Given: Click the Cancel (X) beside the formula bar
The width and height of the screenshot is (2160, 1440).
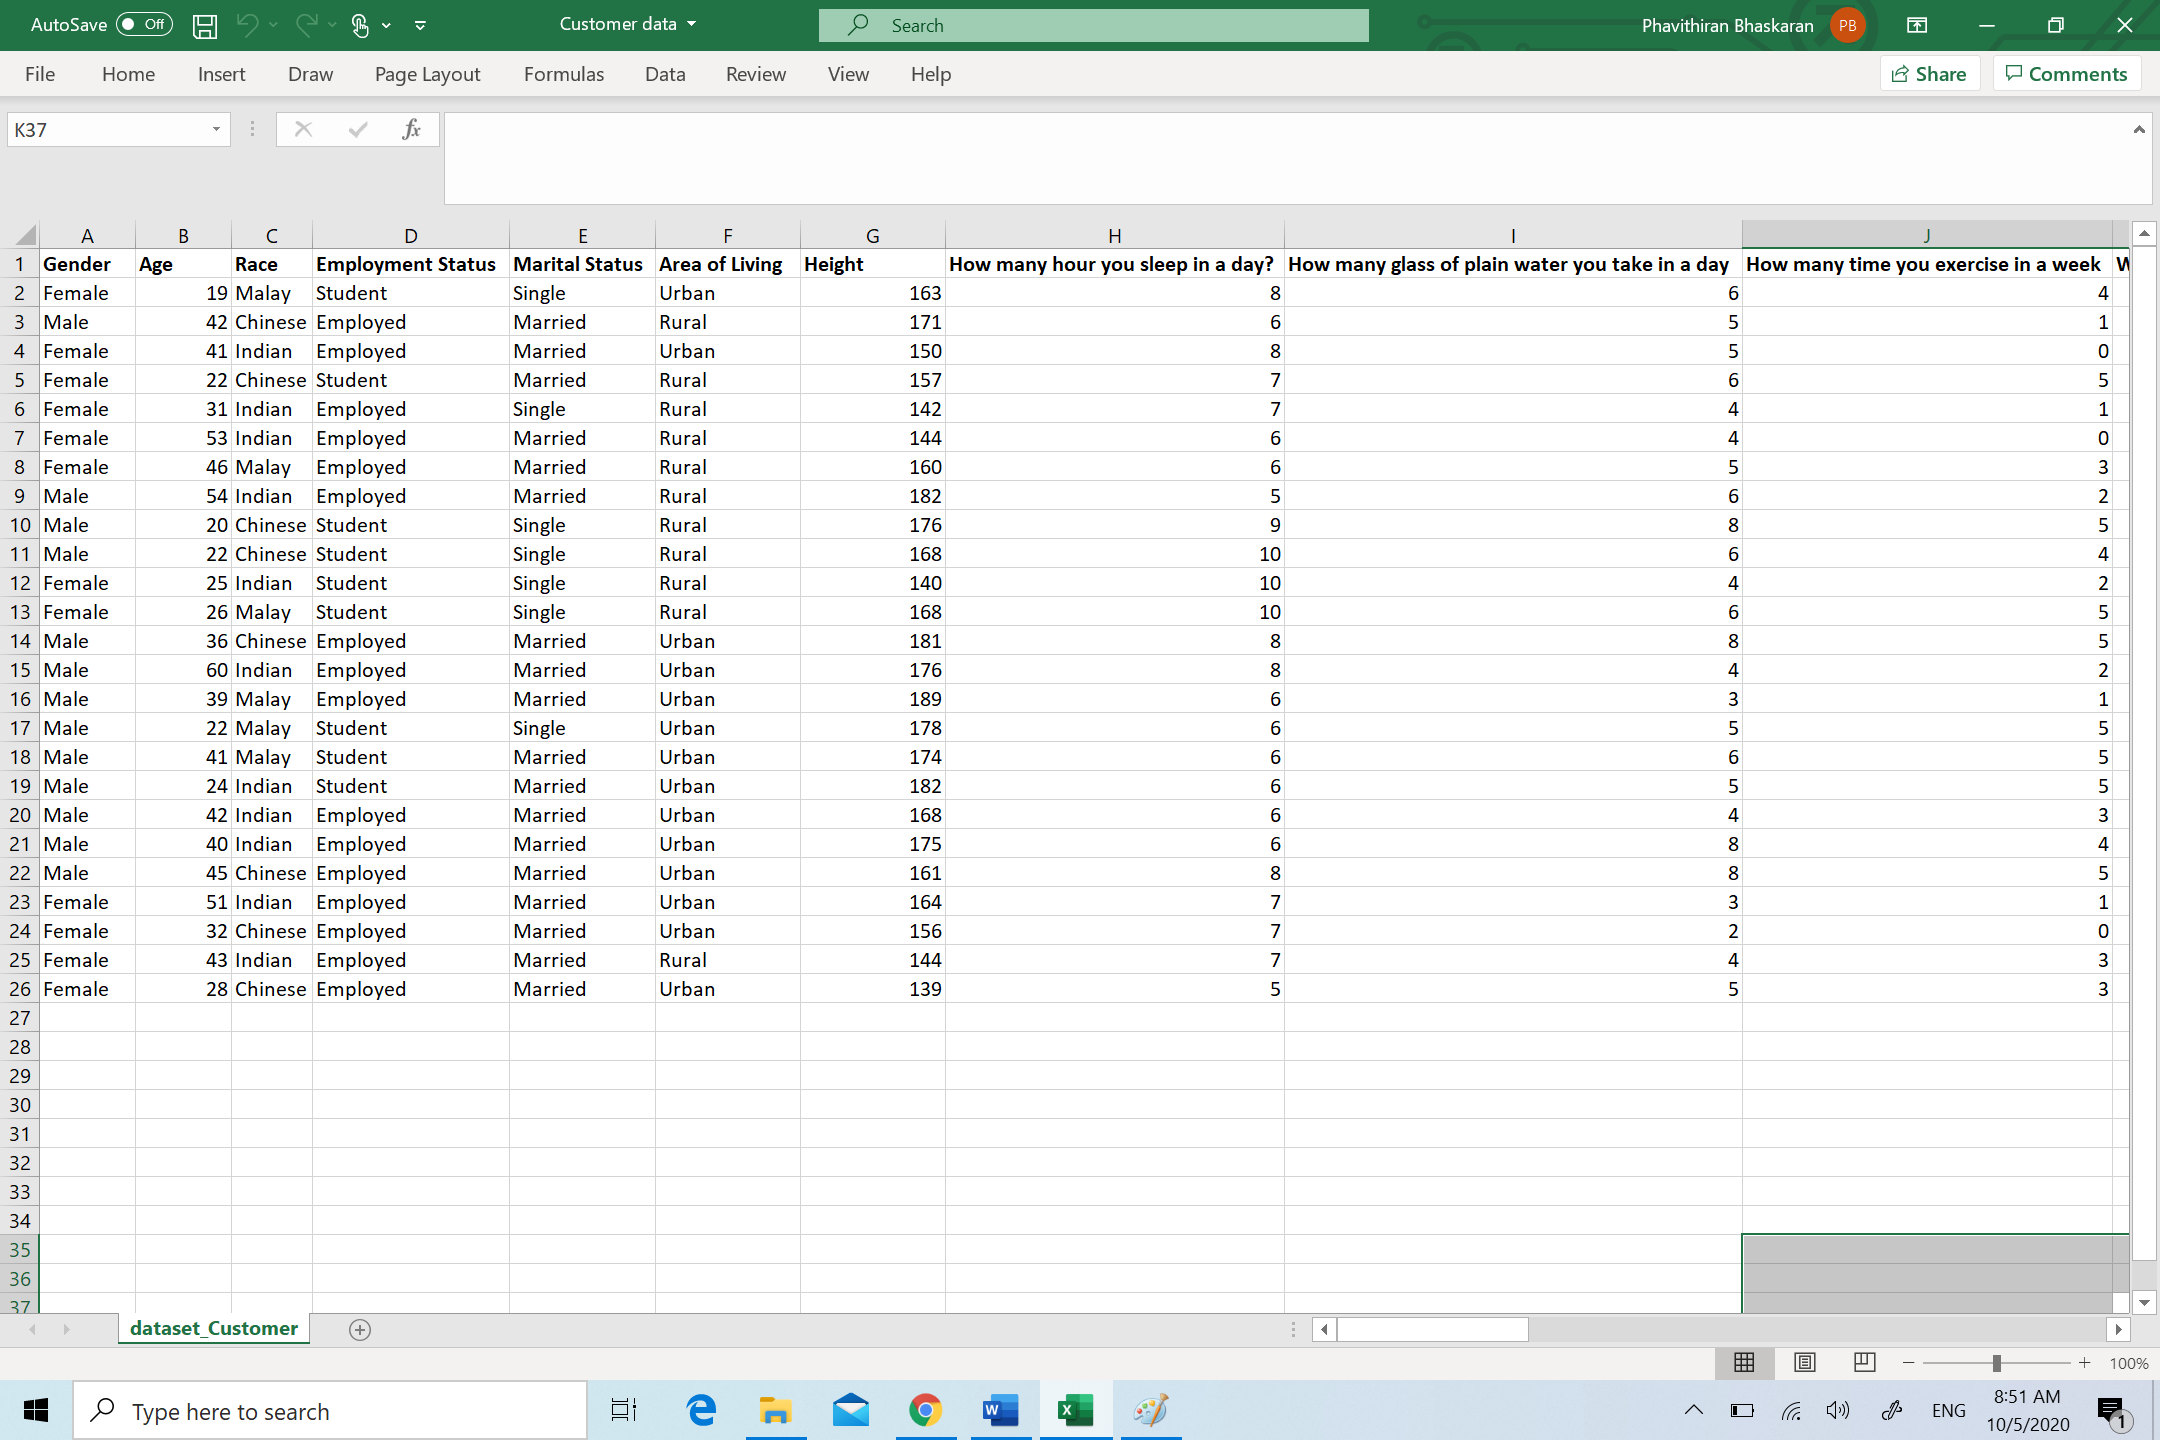Looking at the screenshot, I should pos(303,128).
